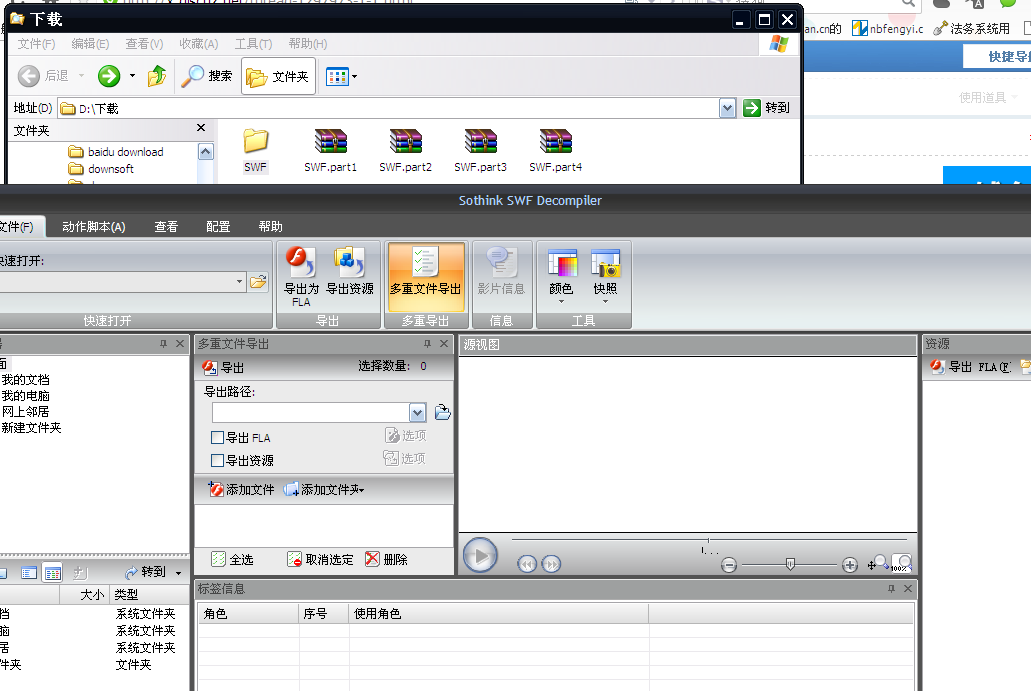Viewport: 1031px width, 691px height.
Task: Switch to the 动作脚本(A) tab
Action: 93,227
